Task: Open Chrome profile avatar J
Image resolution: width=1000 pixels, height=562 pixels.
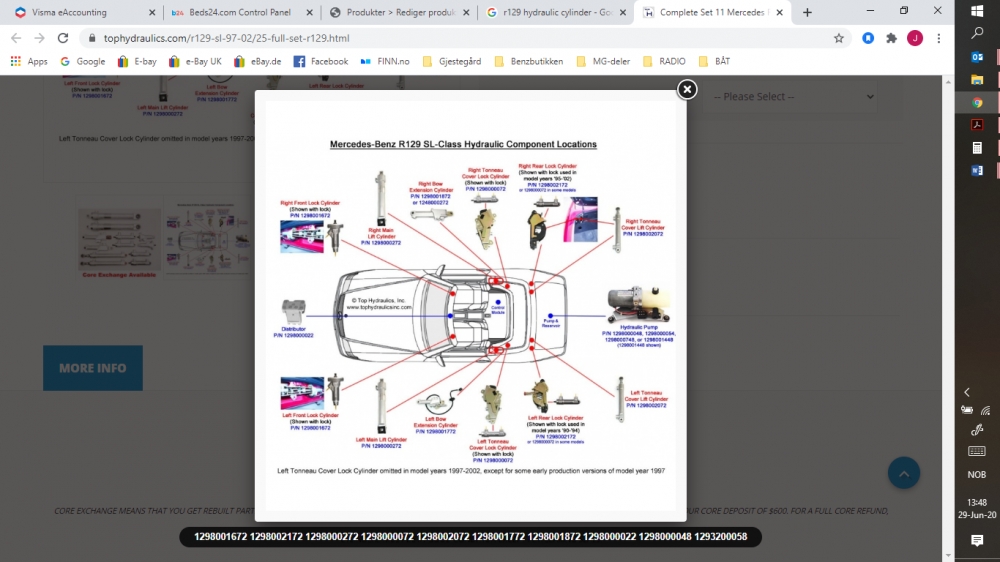Action: 915,38
